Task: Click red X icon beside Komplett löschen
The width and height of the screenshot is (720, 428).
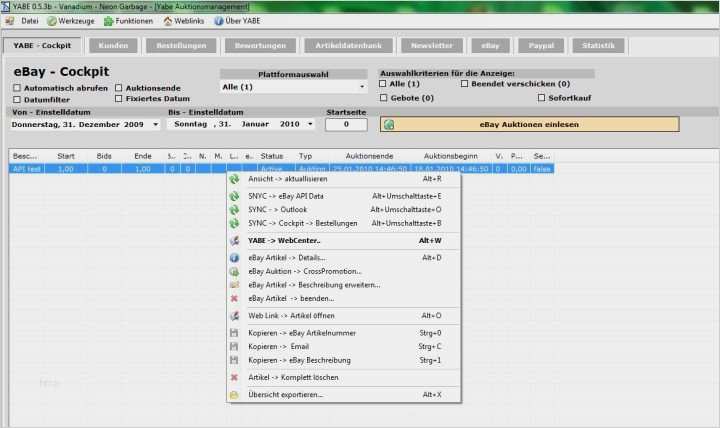Action: [x=234, y=377]
